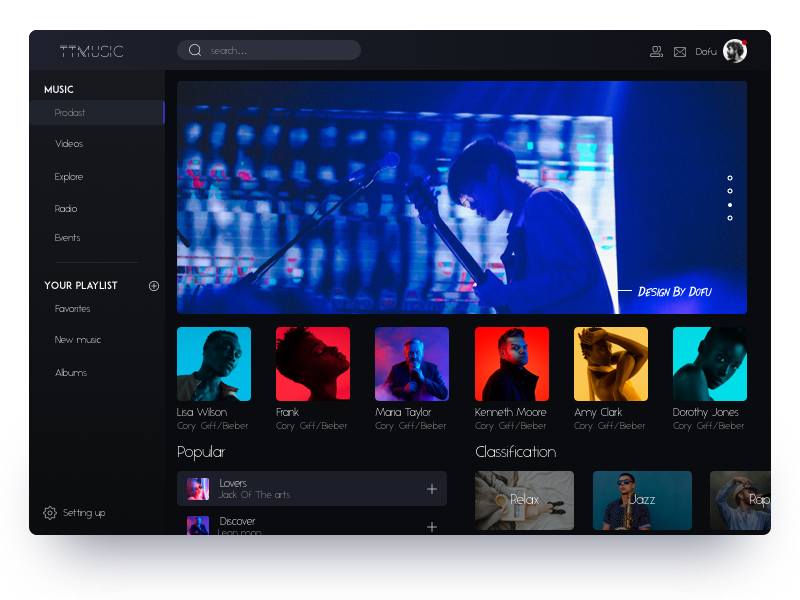800x600 pixels.
Task: Click the TTMUSIC logo
Action: coord(91,51)
